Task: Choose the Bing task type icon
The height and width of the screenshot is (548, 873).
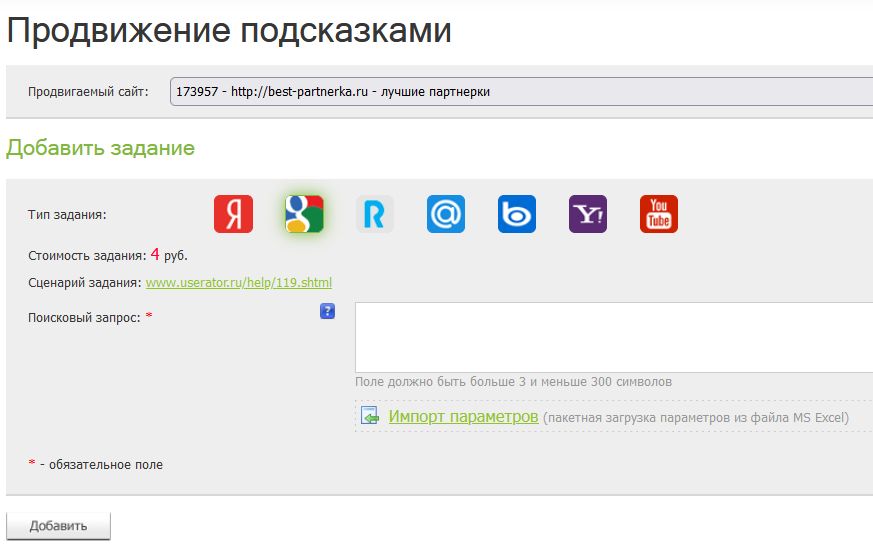Action: [x=517, y=214]
